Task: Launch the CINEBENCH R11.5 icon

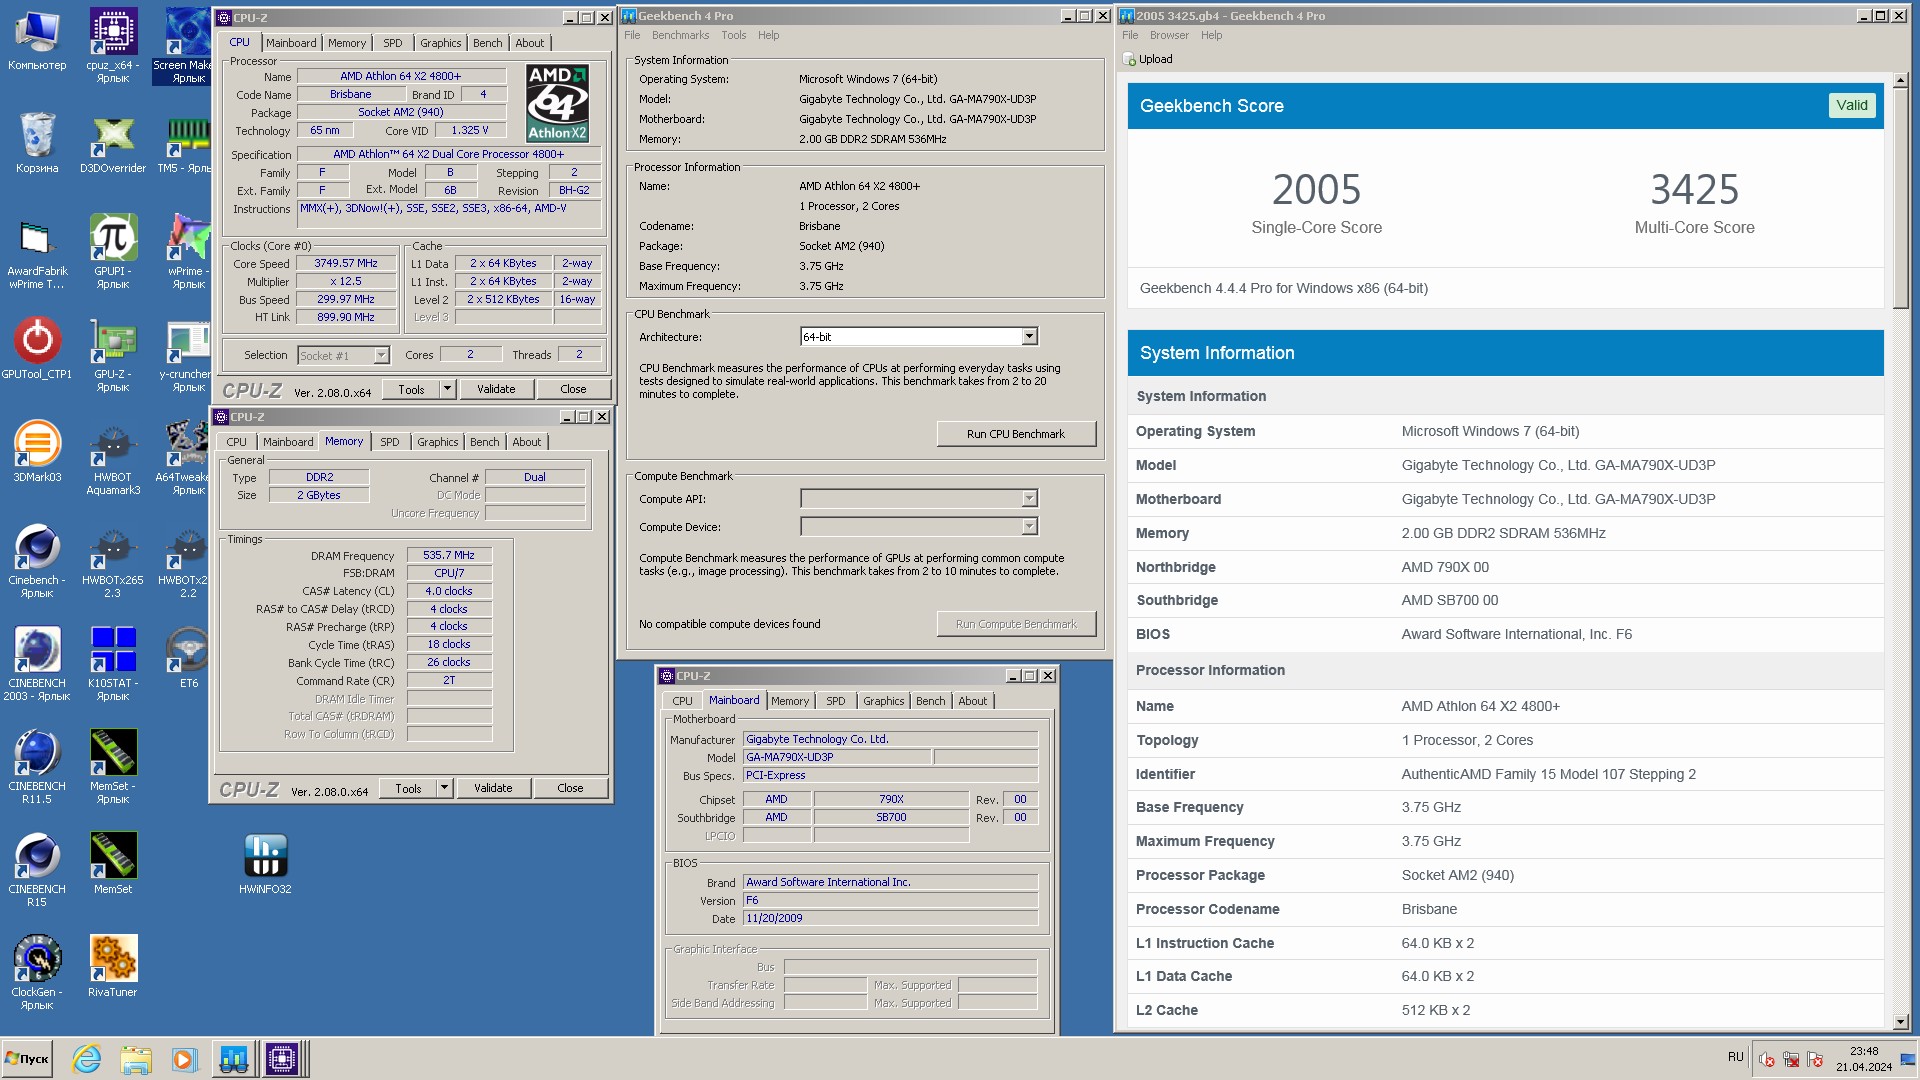Action: (x=37, y=767)
